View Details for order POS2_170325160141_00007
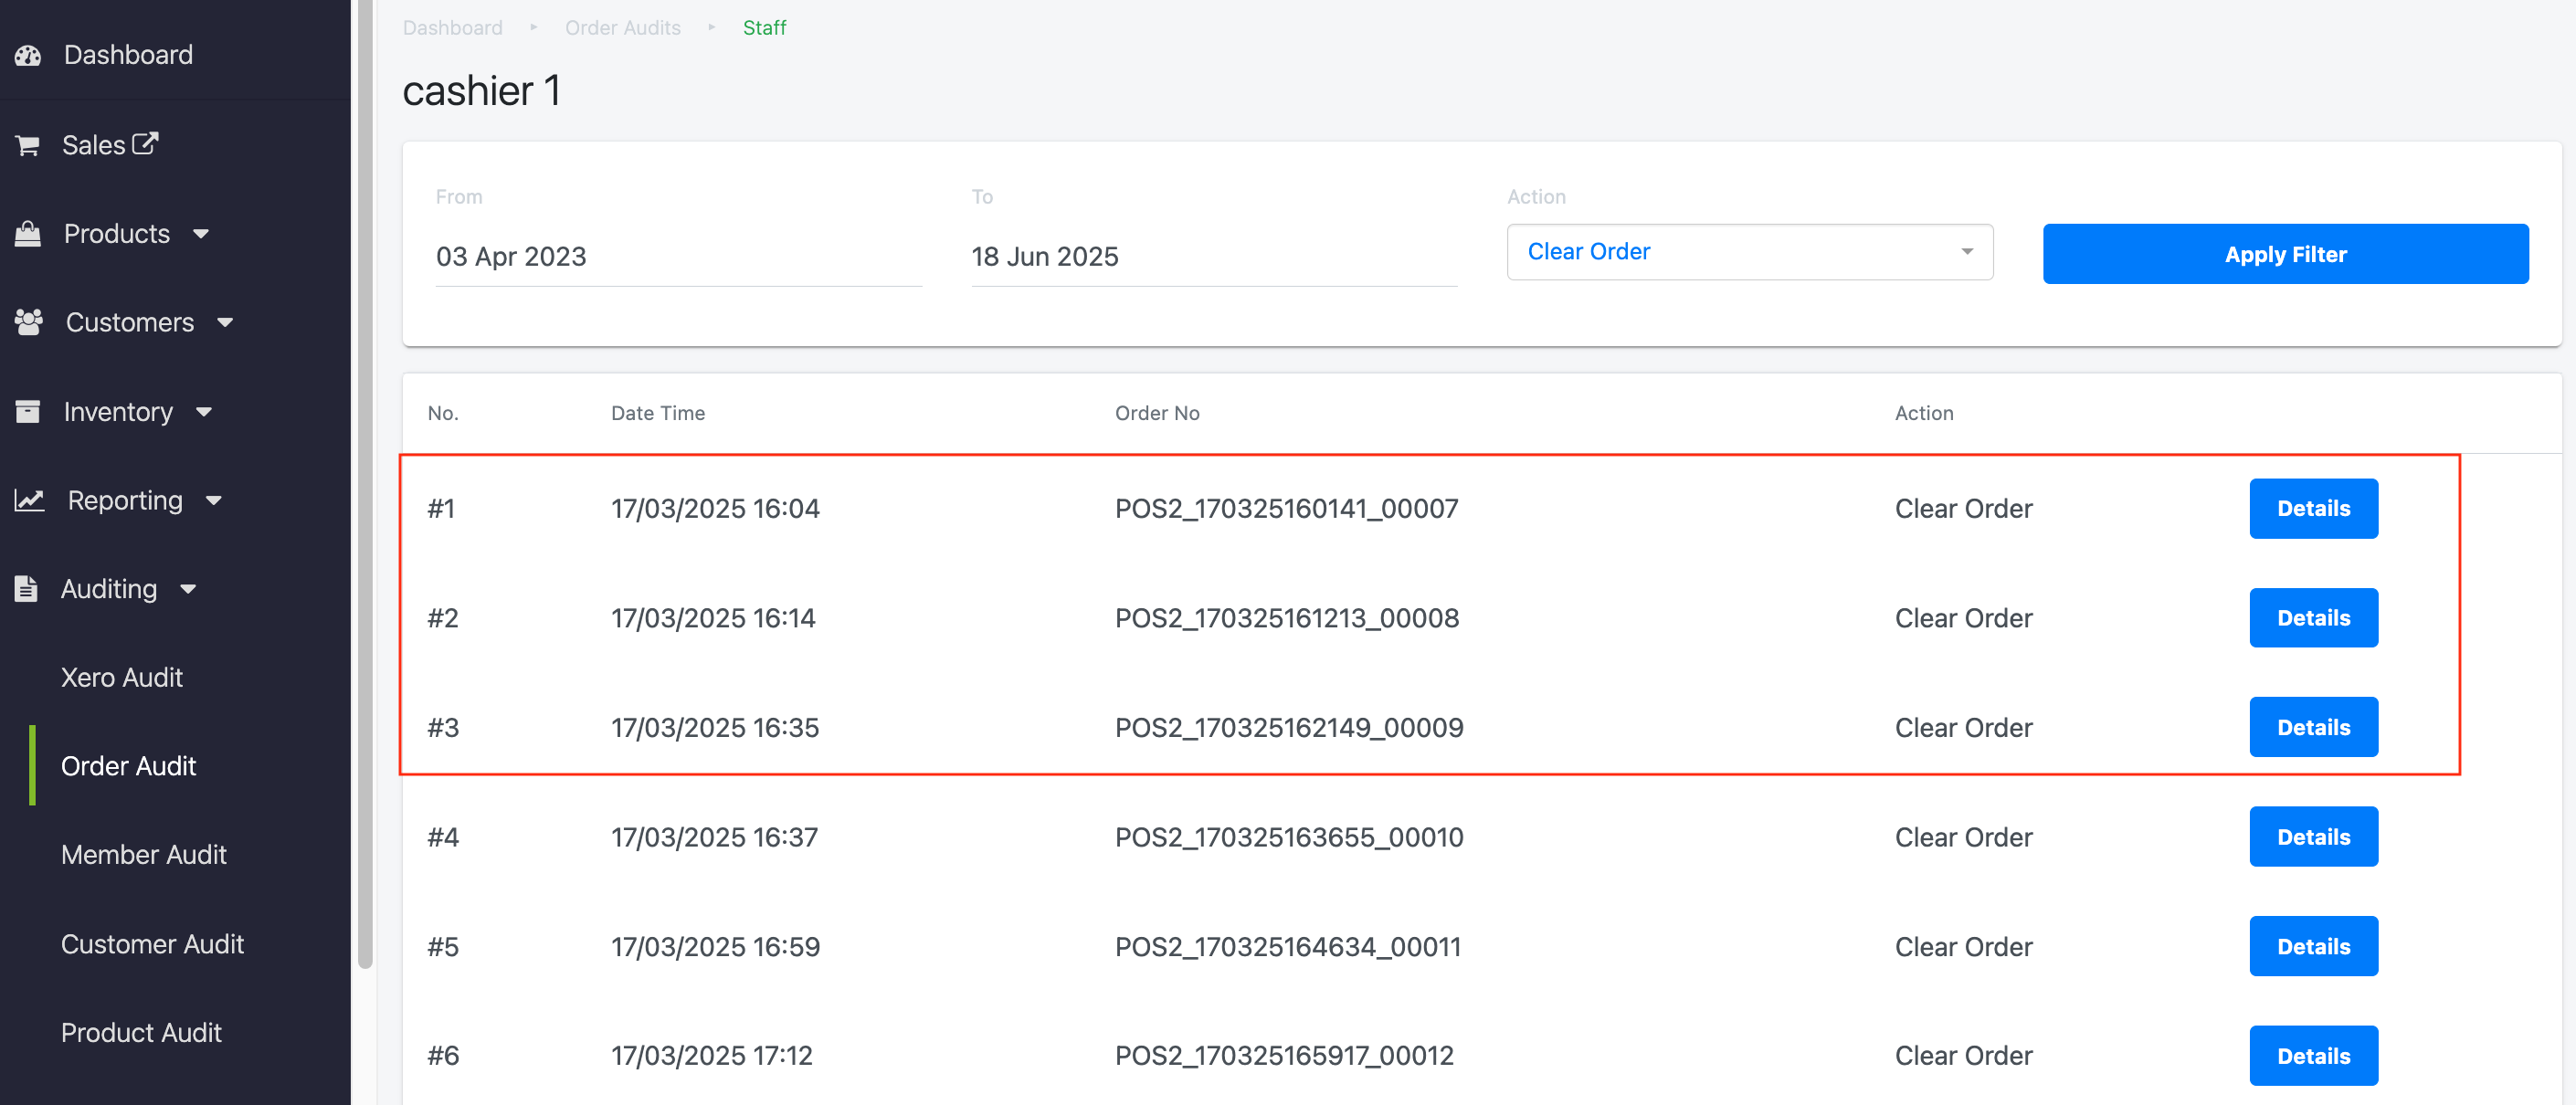Image resolution: width=2576 pixels, height=1105 pixels. coord(2312,508)
